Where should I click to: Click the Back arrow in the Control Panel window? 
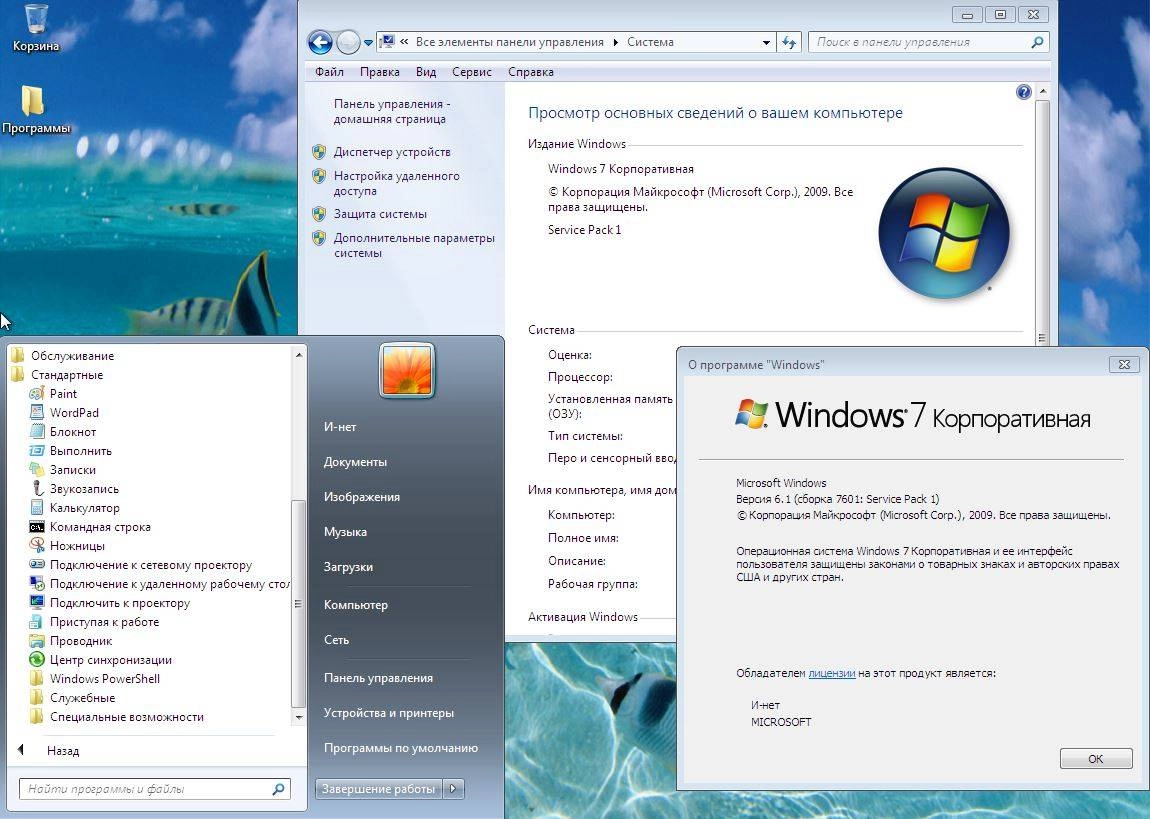(x=320, y=43)
